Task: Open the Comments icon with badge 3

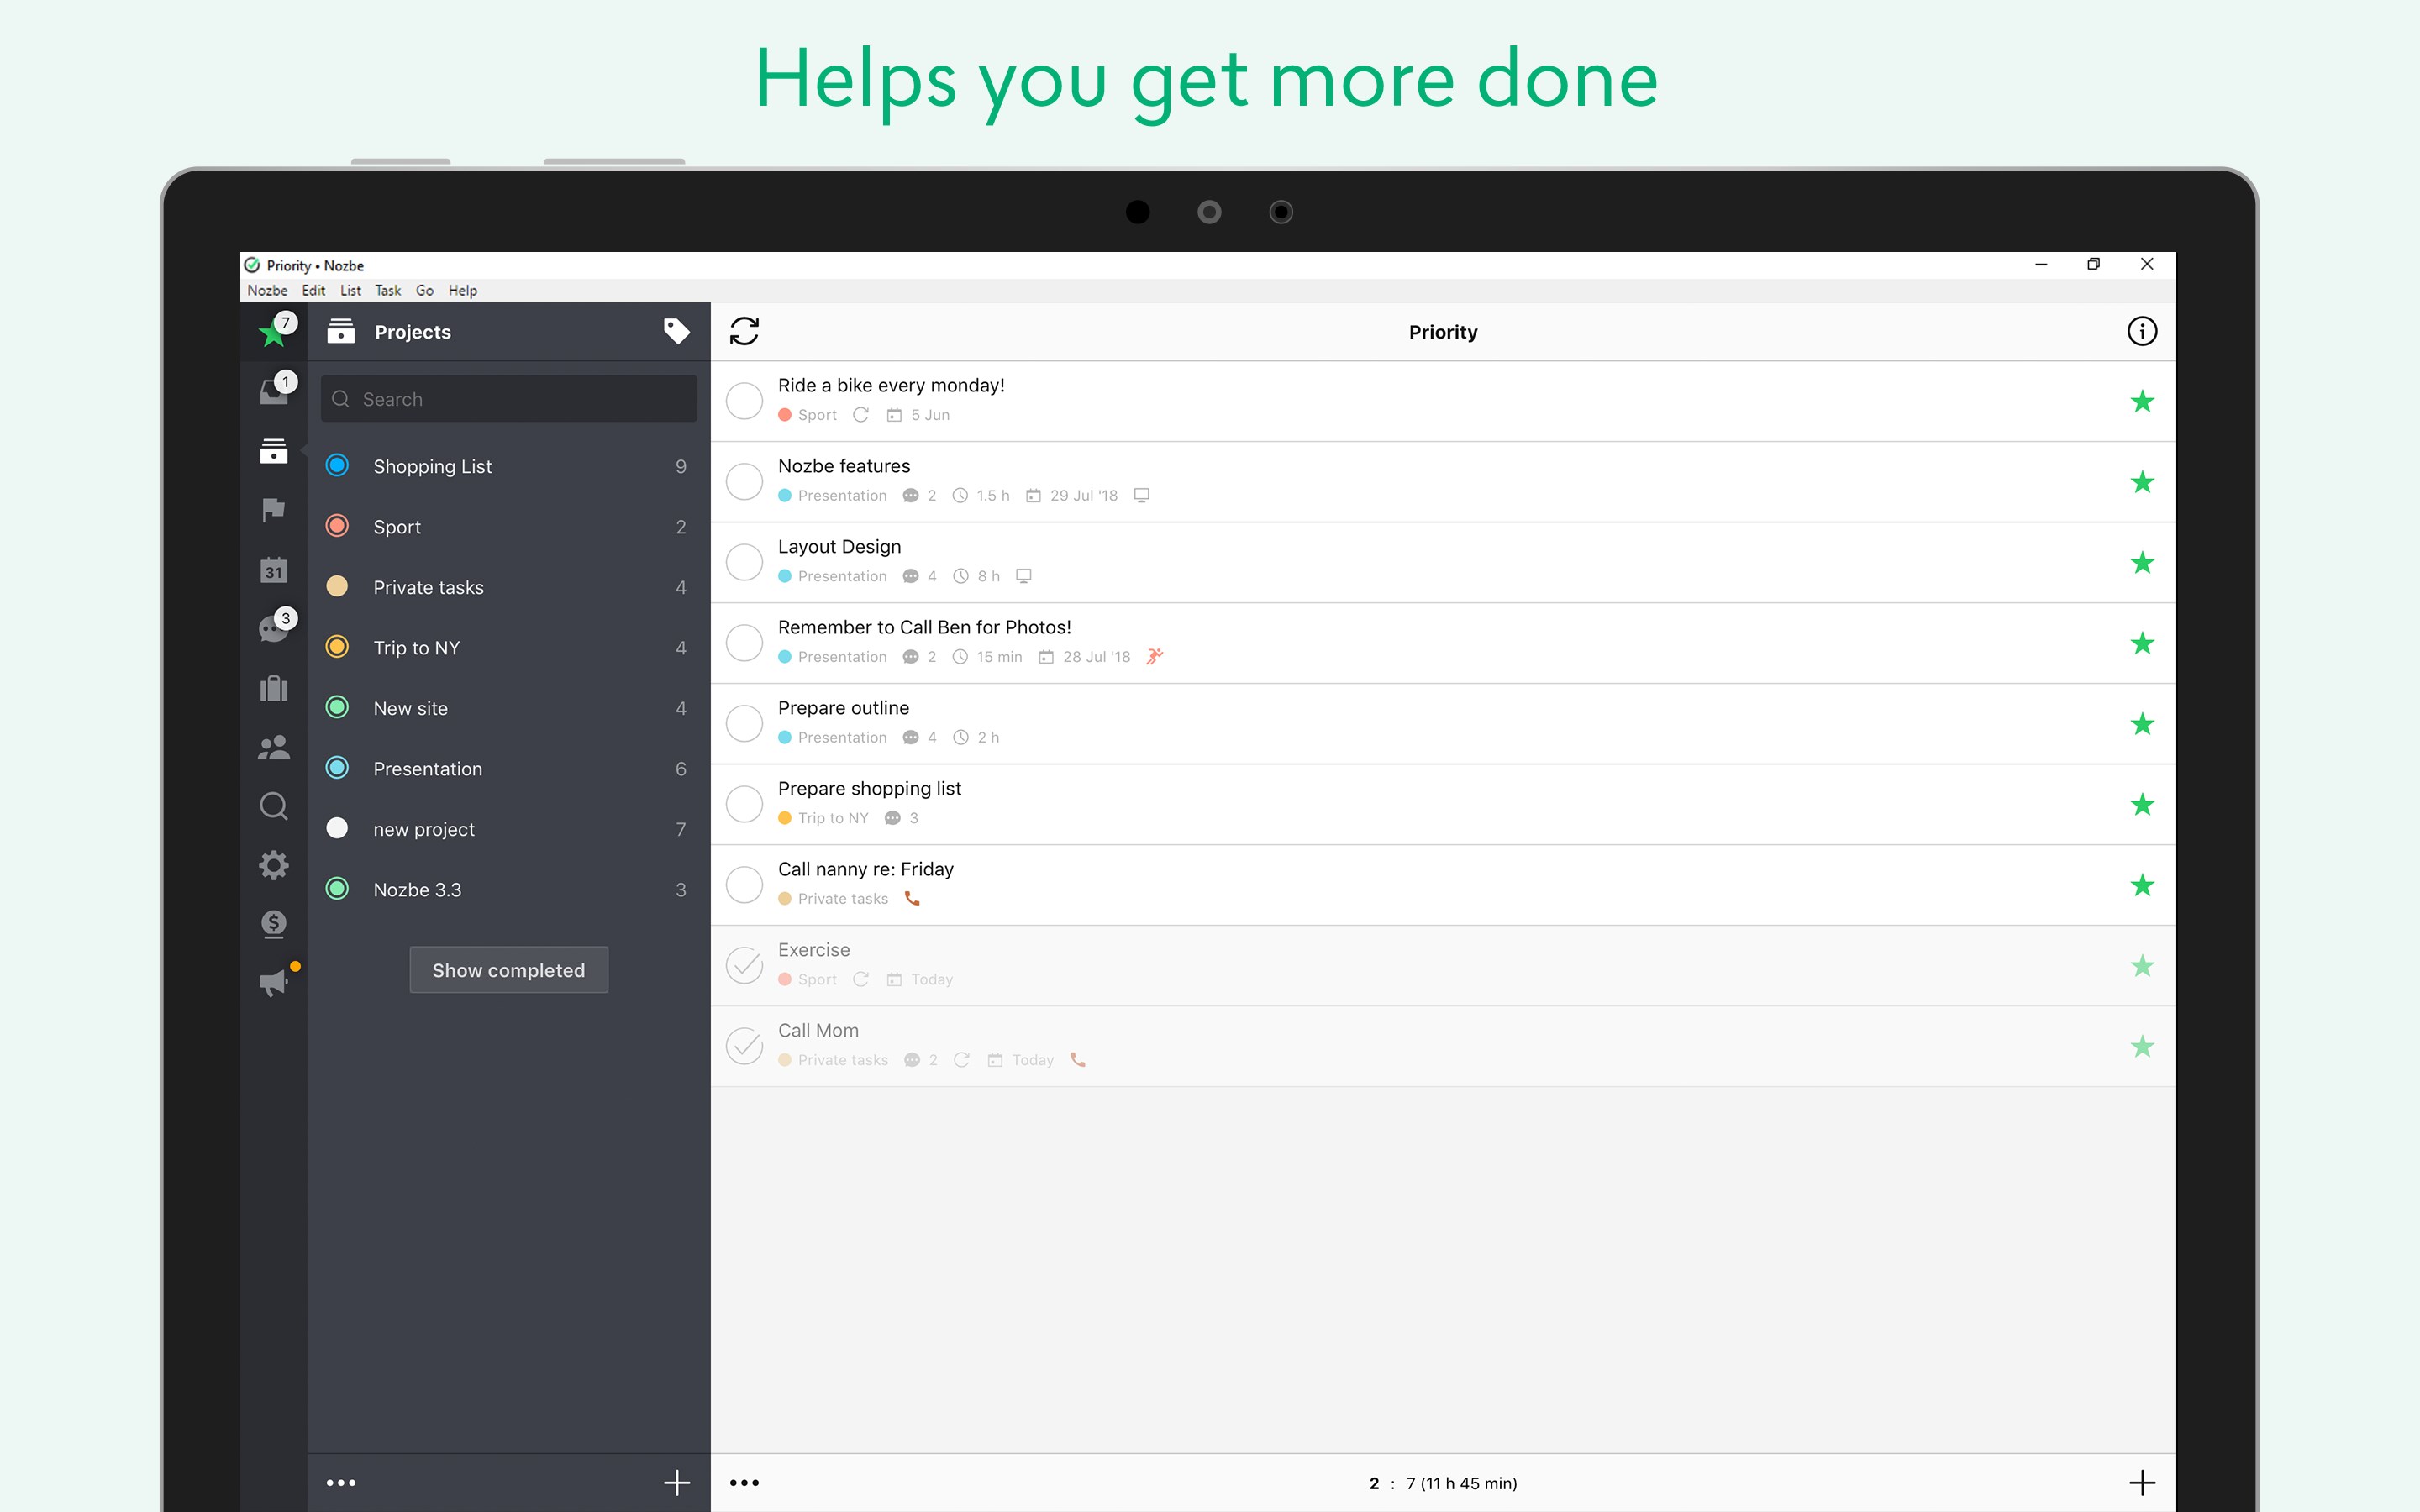Action: point(273,628)
